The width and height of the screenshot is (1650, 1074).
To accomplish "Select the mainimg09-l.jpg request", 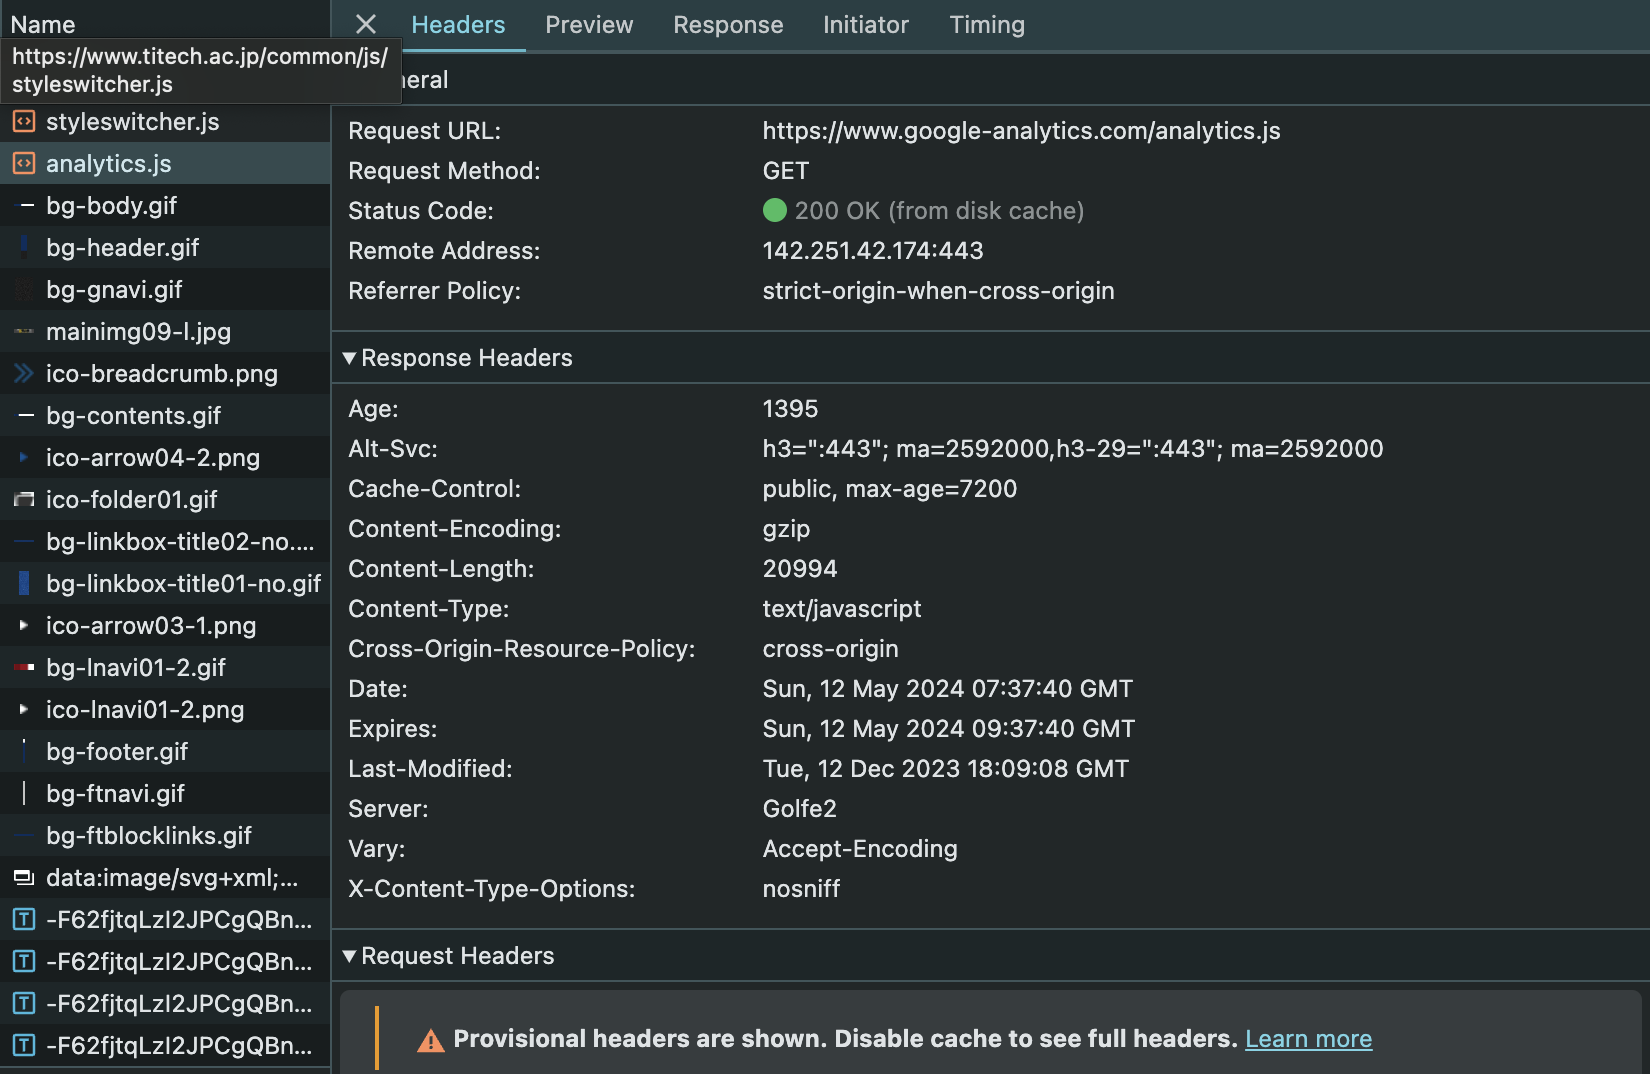I will (165, 332).
